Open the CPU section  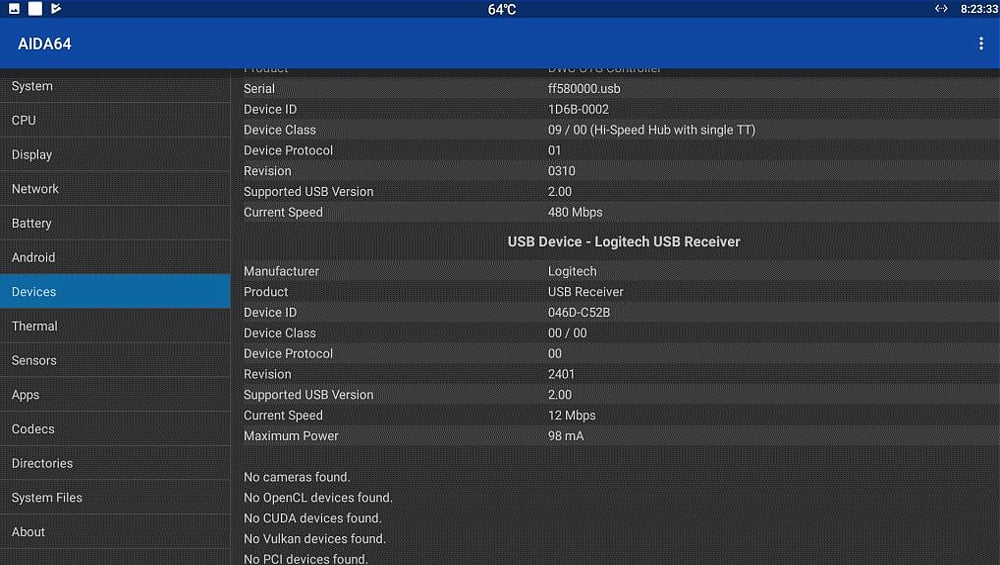tap(115, 121)
